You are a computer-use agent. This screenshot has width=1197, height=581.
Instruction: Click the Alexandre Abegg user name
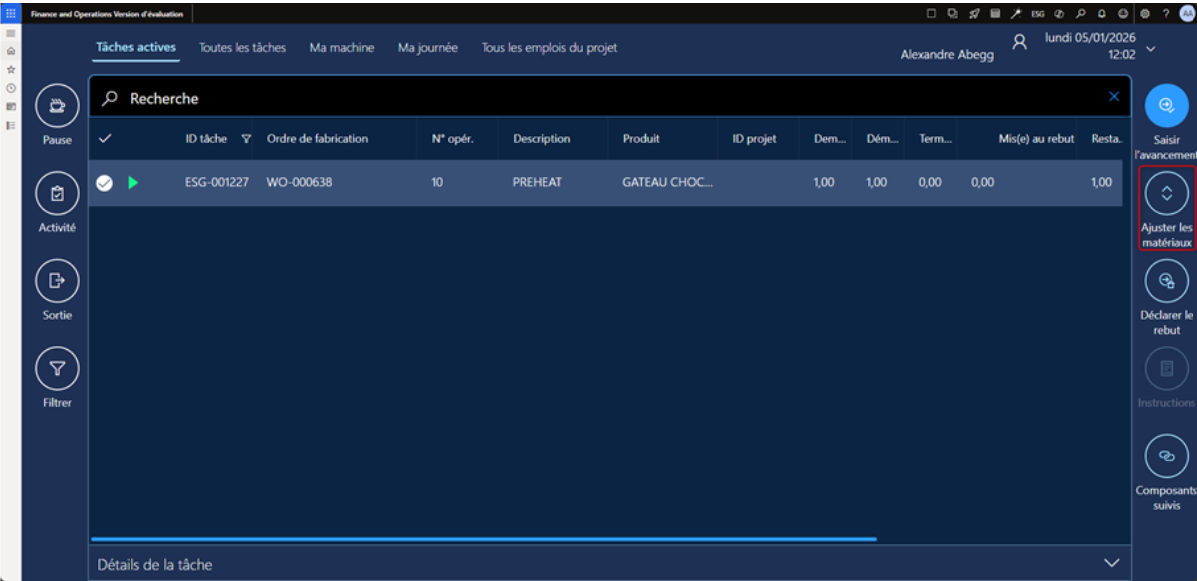coord(947,55)
